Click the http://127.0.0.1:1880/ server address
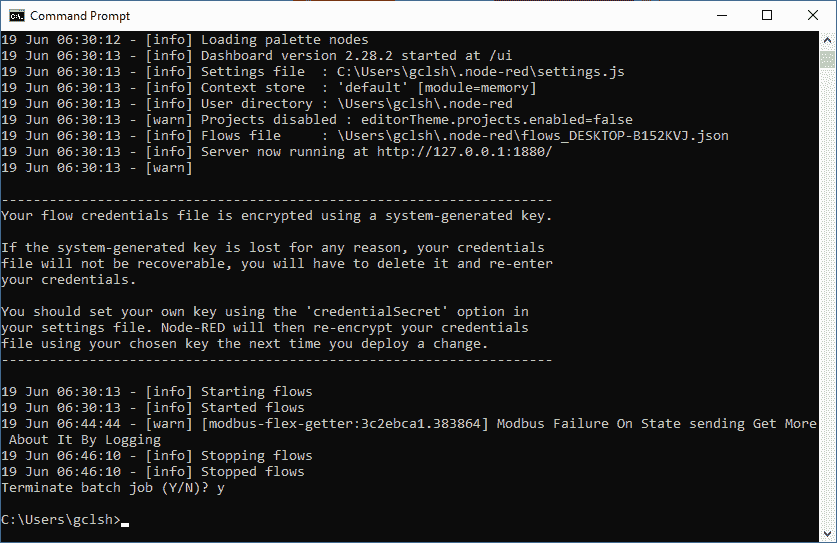 [464, 152]
